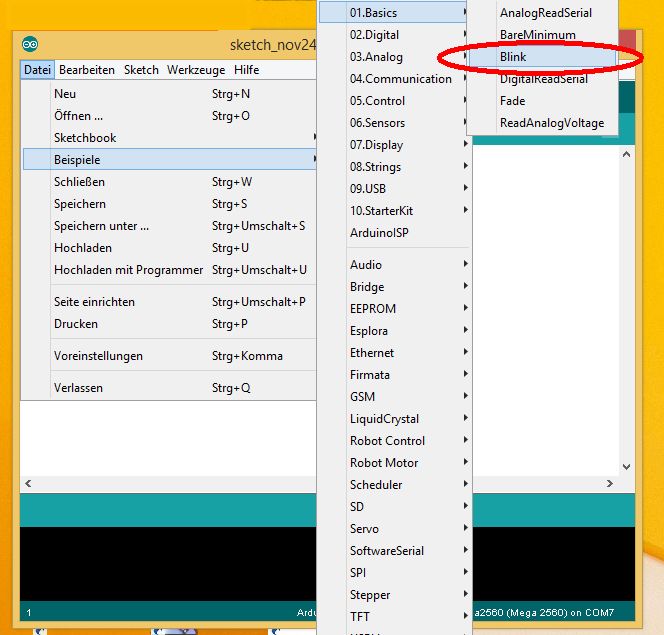This screenshot has width=664, height=635.
Task: Expand 07.Display examples submenu
Action: [x=395, y=145]
